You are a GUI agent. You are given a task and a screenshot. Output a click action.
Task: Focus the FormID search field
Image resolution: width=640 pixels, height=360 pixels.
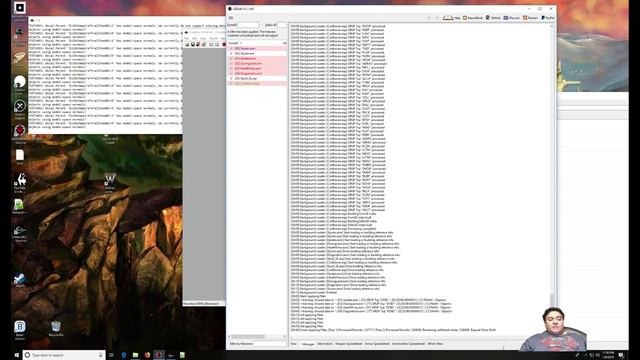(x=248, y=25)
